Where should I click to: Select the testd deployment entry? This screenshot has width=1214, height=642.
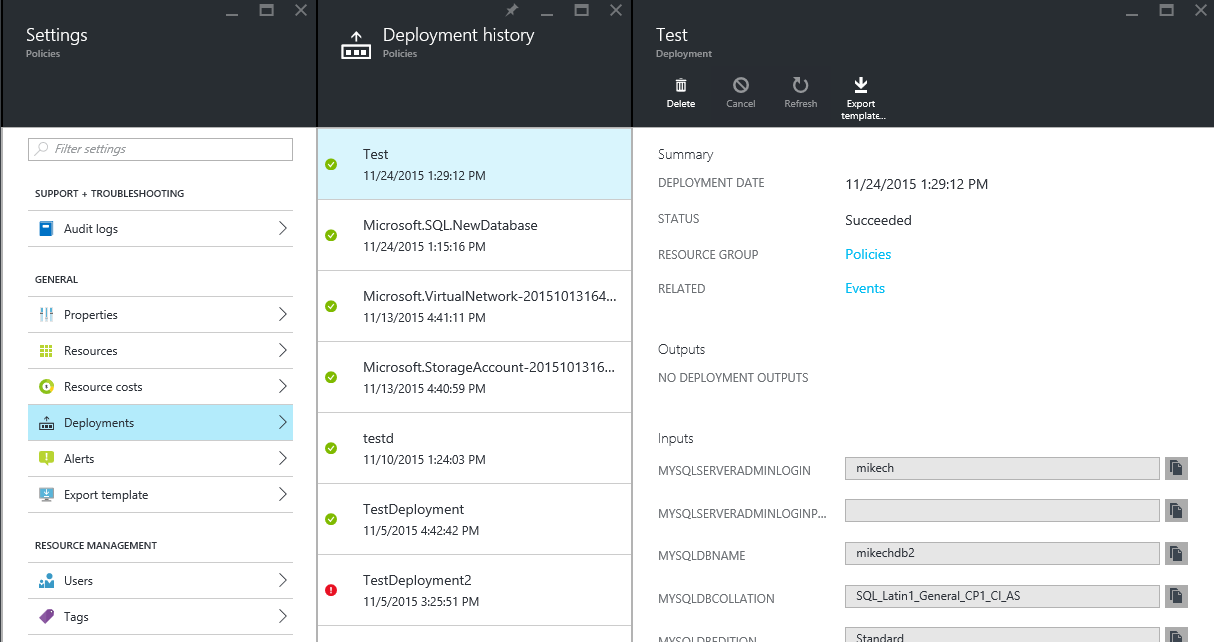tap(475, 448)
